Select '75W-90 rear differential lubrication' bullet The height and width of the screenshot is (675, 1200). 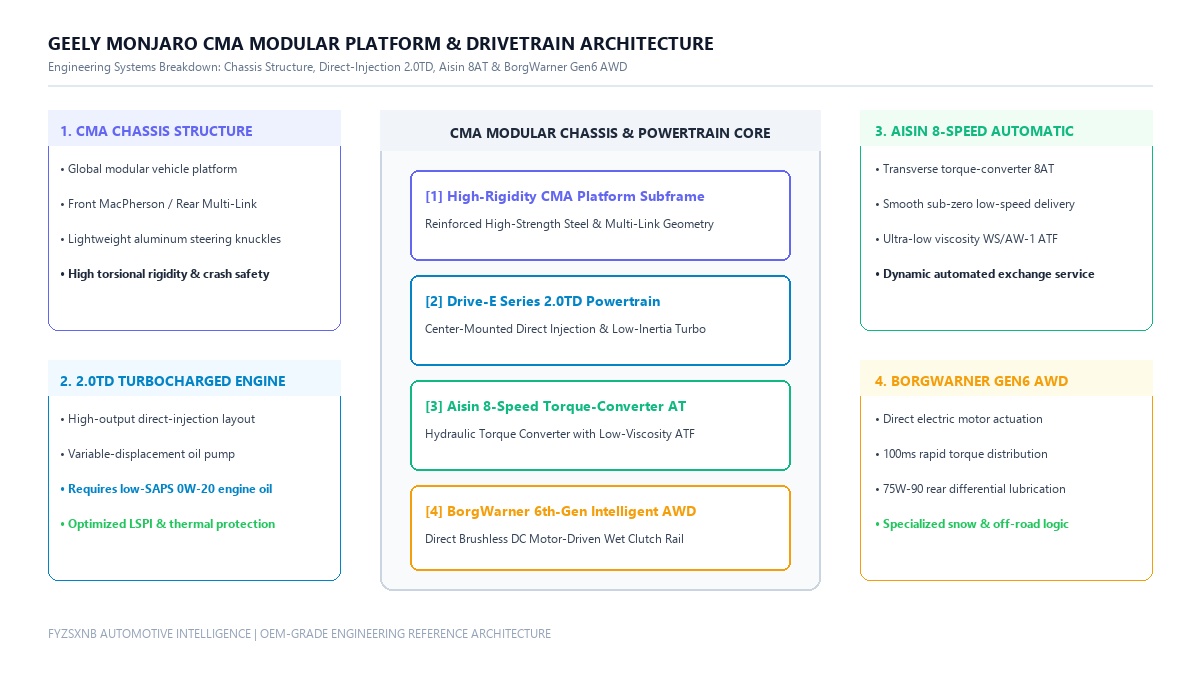tap(970, 489)
